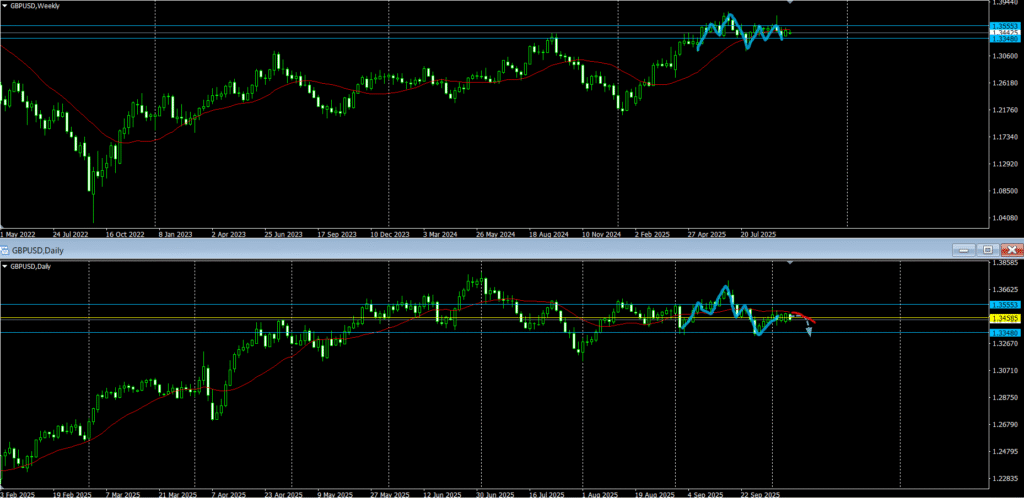Select the red projection curve on daily chart

(806, 318)
